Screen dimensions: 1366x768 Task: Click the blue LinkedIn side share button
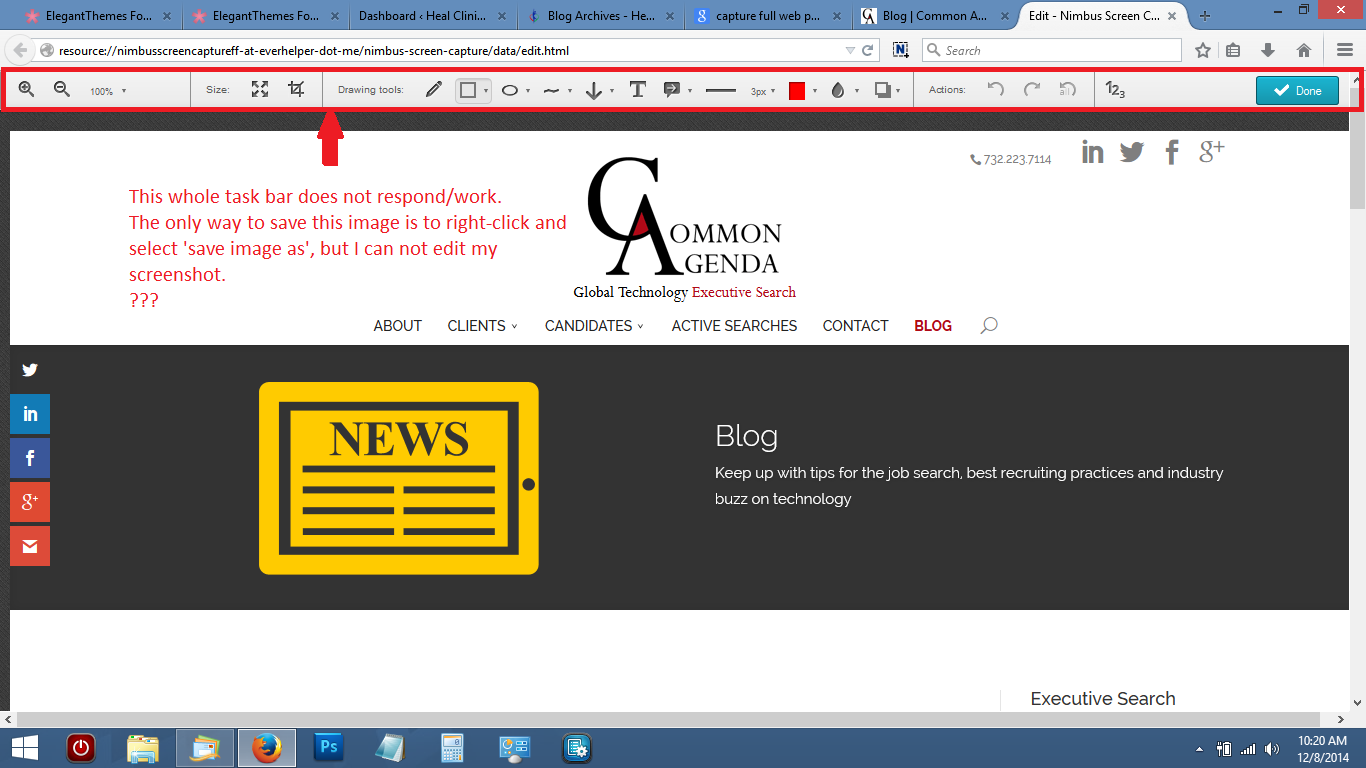30,414
